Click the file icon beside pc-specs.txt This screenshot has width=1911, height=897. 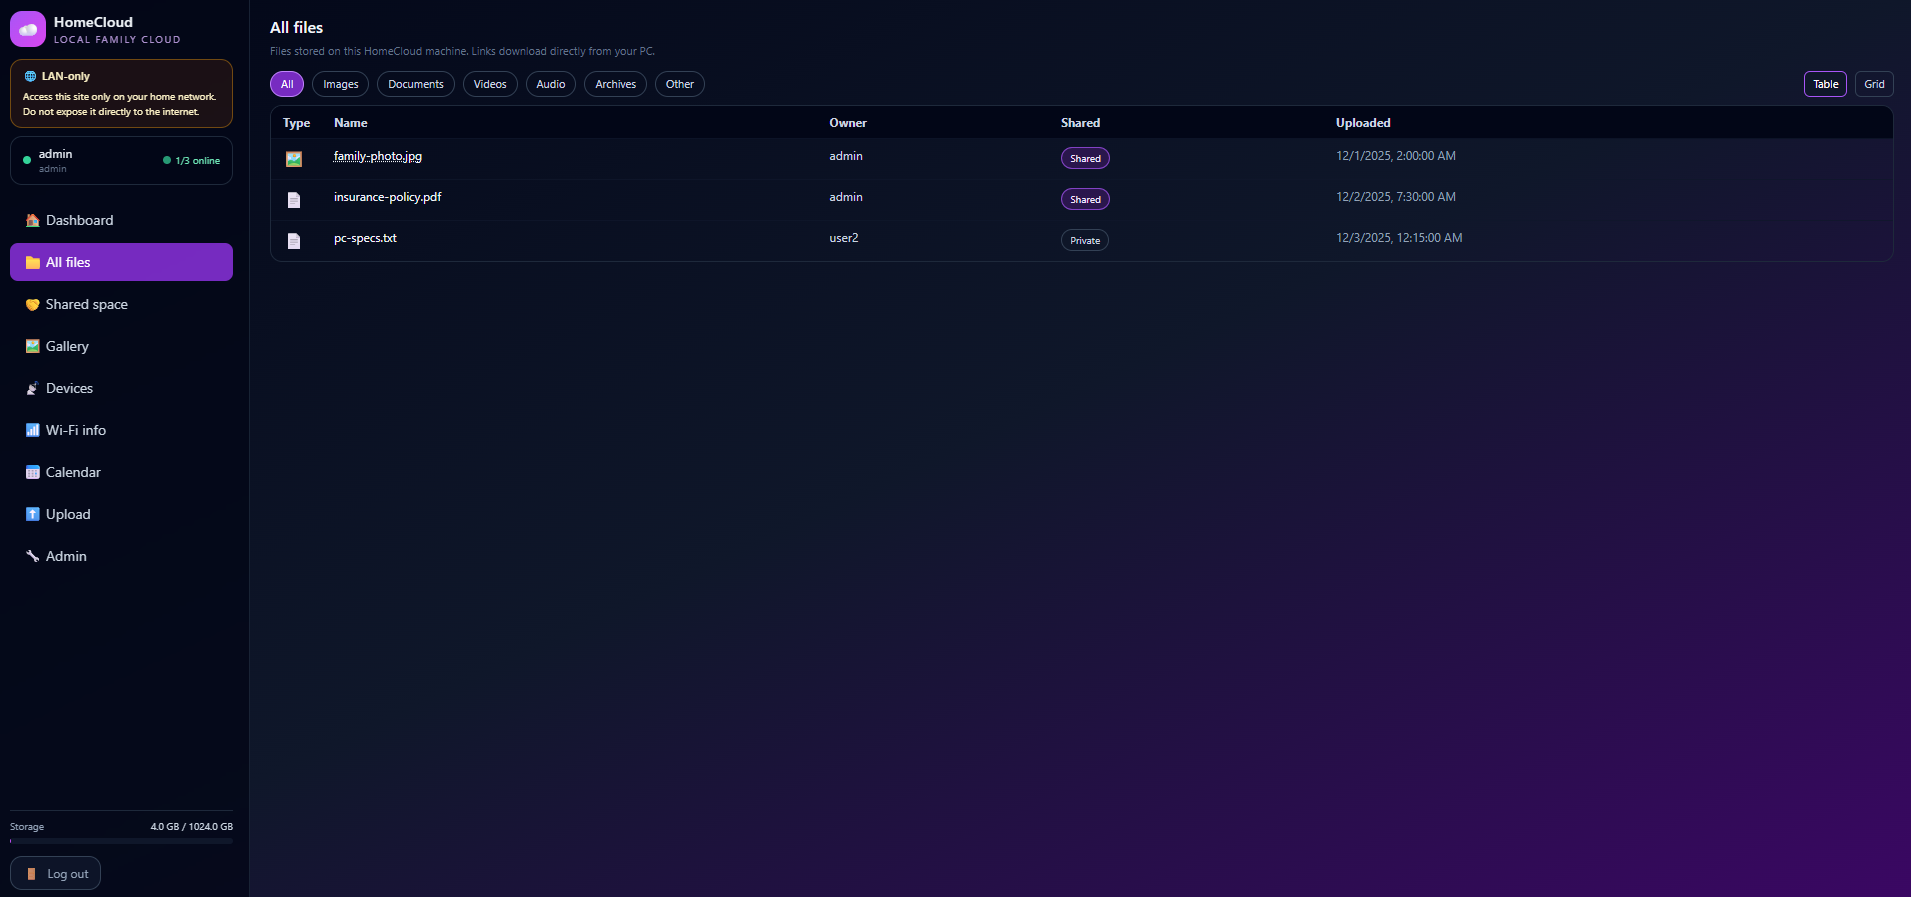pyautogui.click(x=294, y=241)
